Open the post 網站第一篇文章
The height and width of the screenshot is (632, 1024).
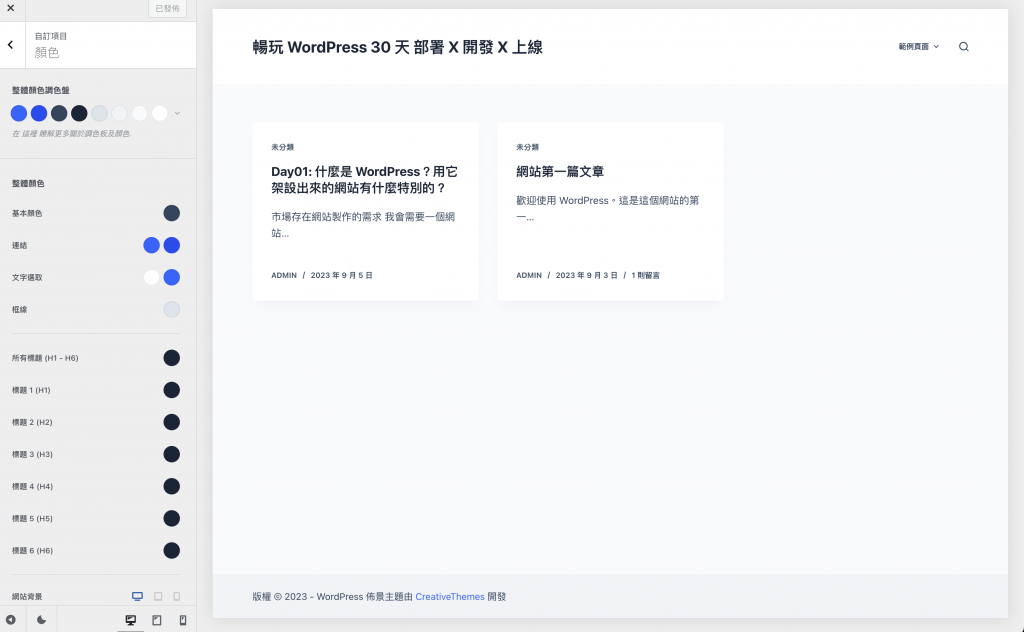[x=560, y=172]
